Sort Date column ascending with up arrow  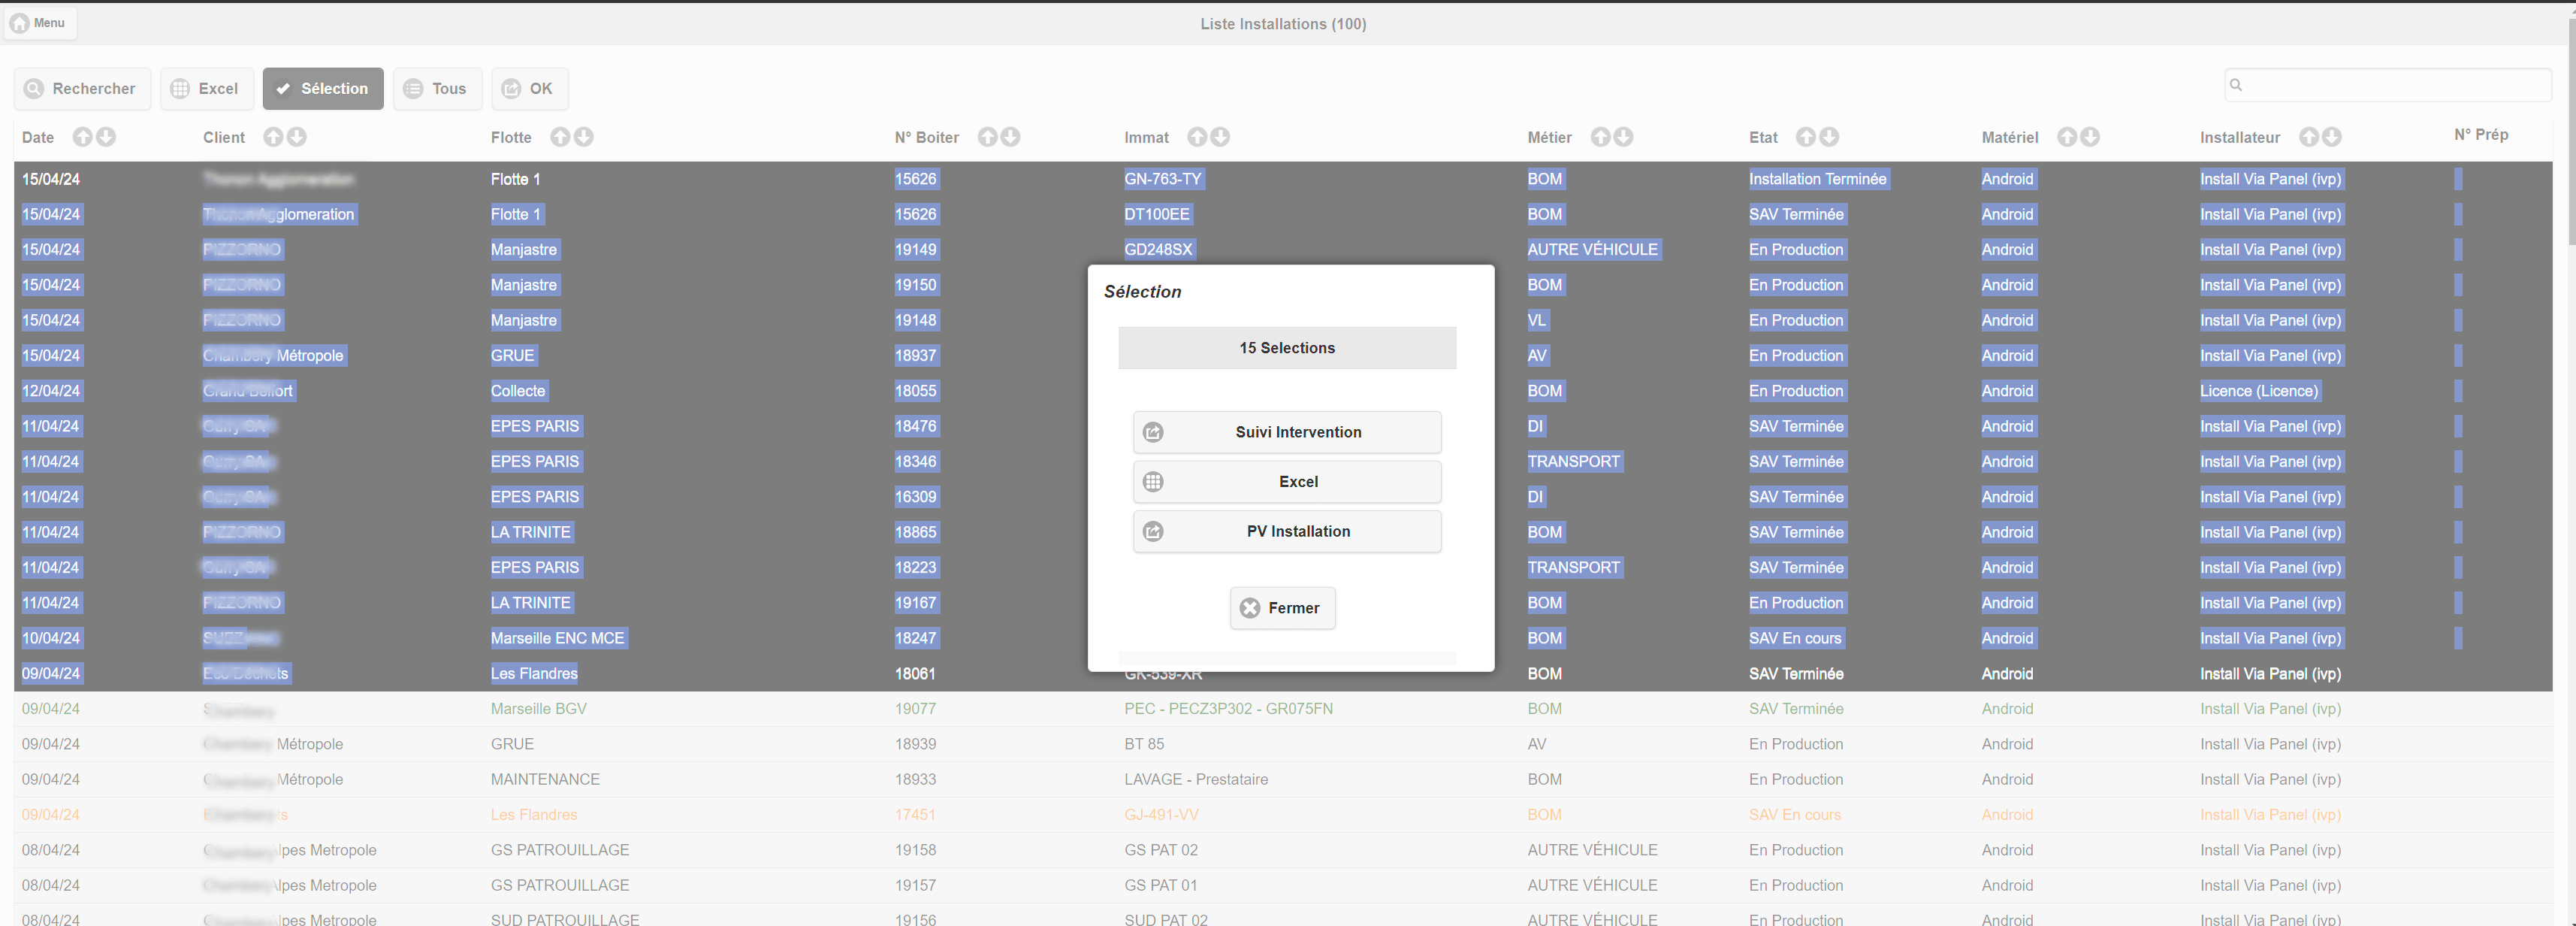point(82,137)
